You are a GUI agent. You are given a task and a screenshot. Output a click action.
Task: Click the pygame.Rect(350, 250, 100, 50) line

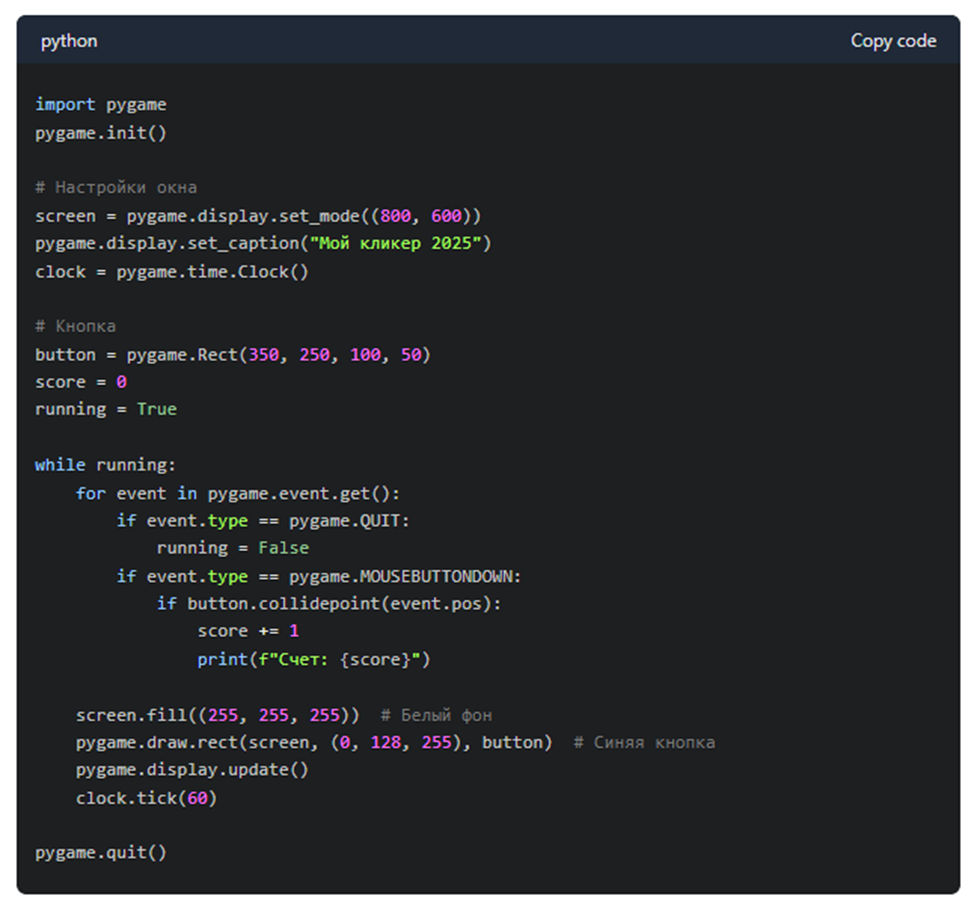(x=233, y=355)
